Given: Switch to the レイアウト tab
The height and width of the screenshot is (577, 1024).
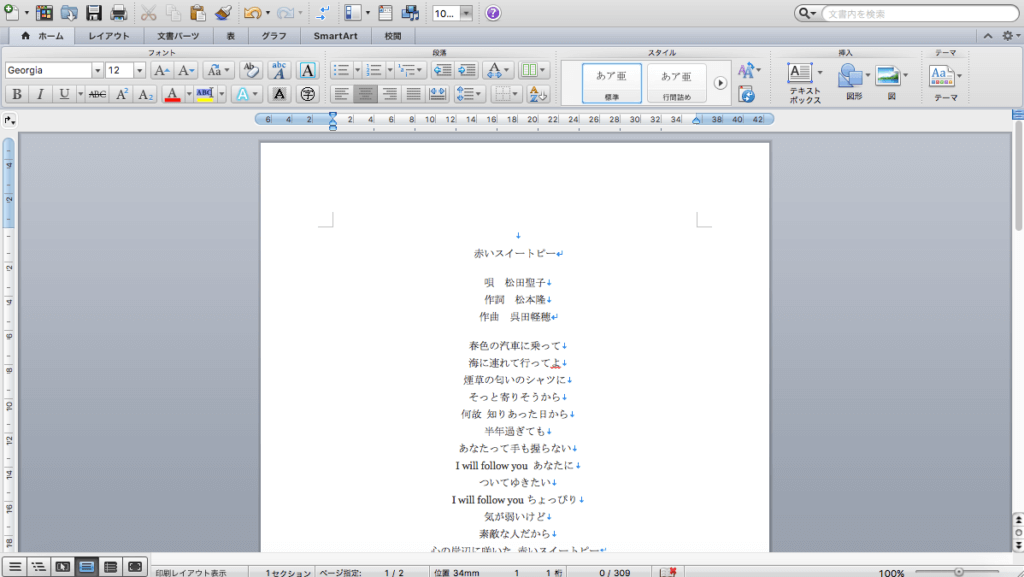Looking at the screenshot, I should click(x=109, y=36).
